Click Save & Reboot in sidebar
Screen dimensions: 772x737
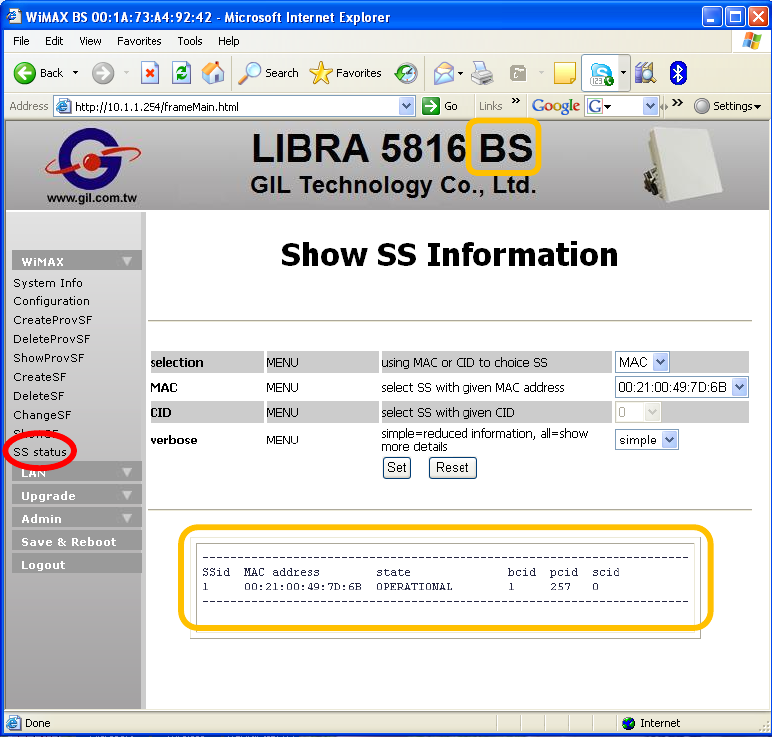[x=76, y=541]
